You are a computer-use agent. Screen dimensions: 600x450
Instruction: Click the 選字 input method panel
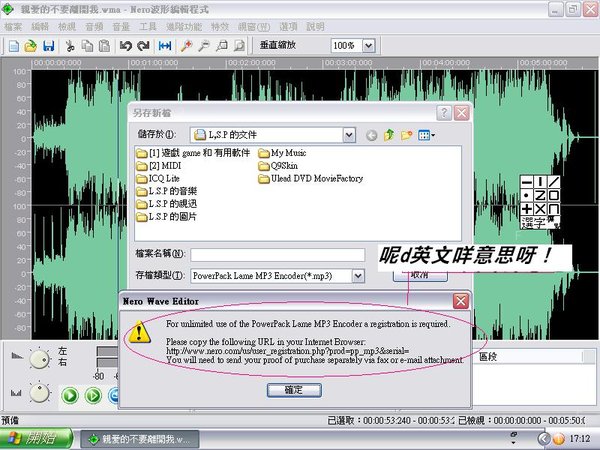[540, 202]
